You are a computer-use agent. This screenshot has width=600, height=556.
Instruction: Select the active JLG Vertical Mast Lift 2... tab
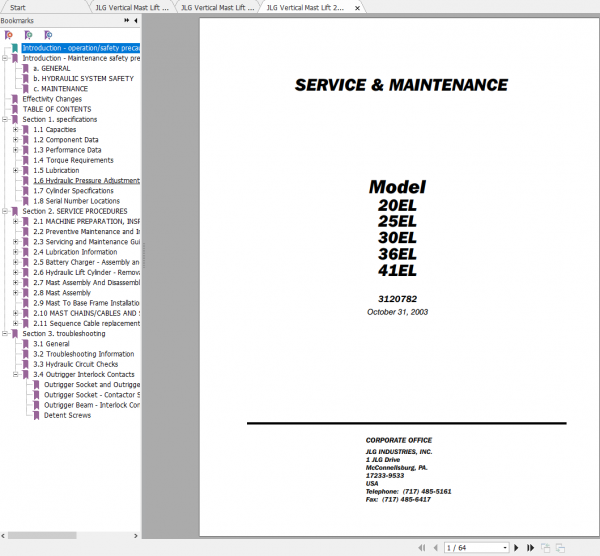tap(305, 7)
